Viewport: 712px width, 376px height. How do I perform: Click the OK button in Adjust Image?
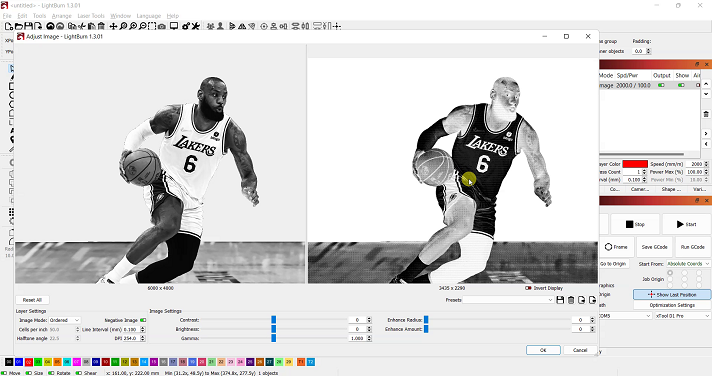[543, 350]
